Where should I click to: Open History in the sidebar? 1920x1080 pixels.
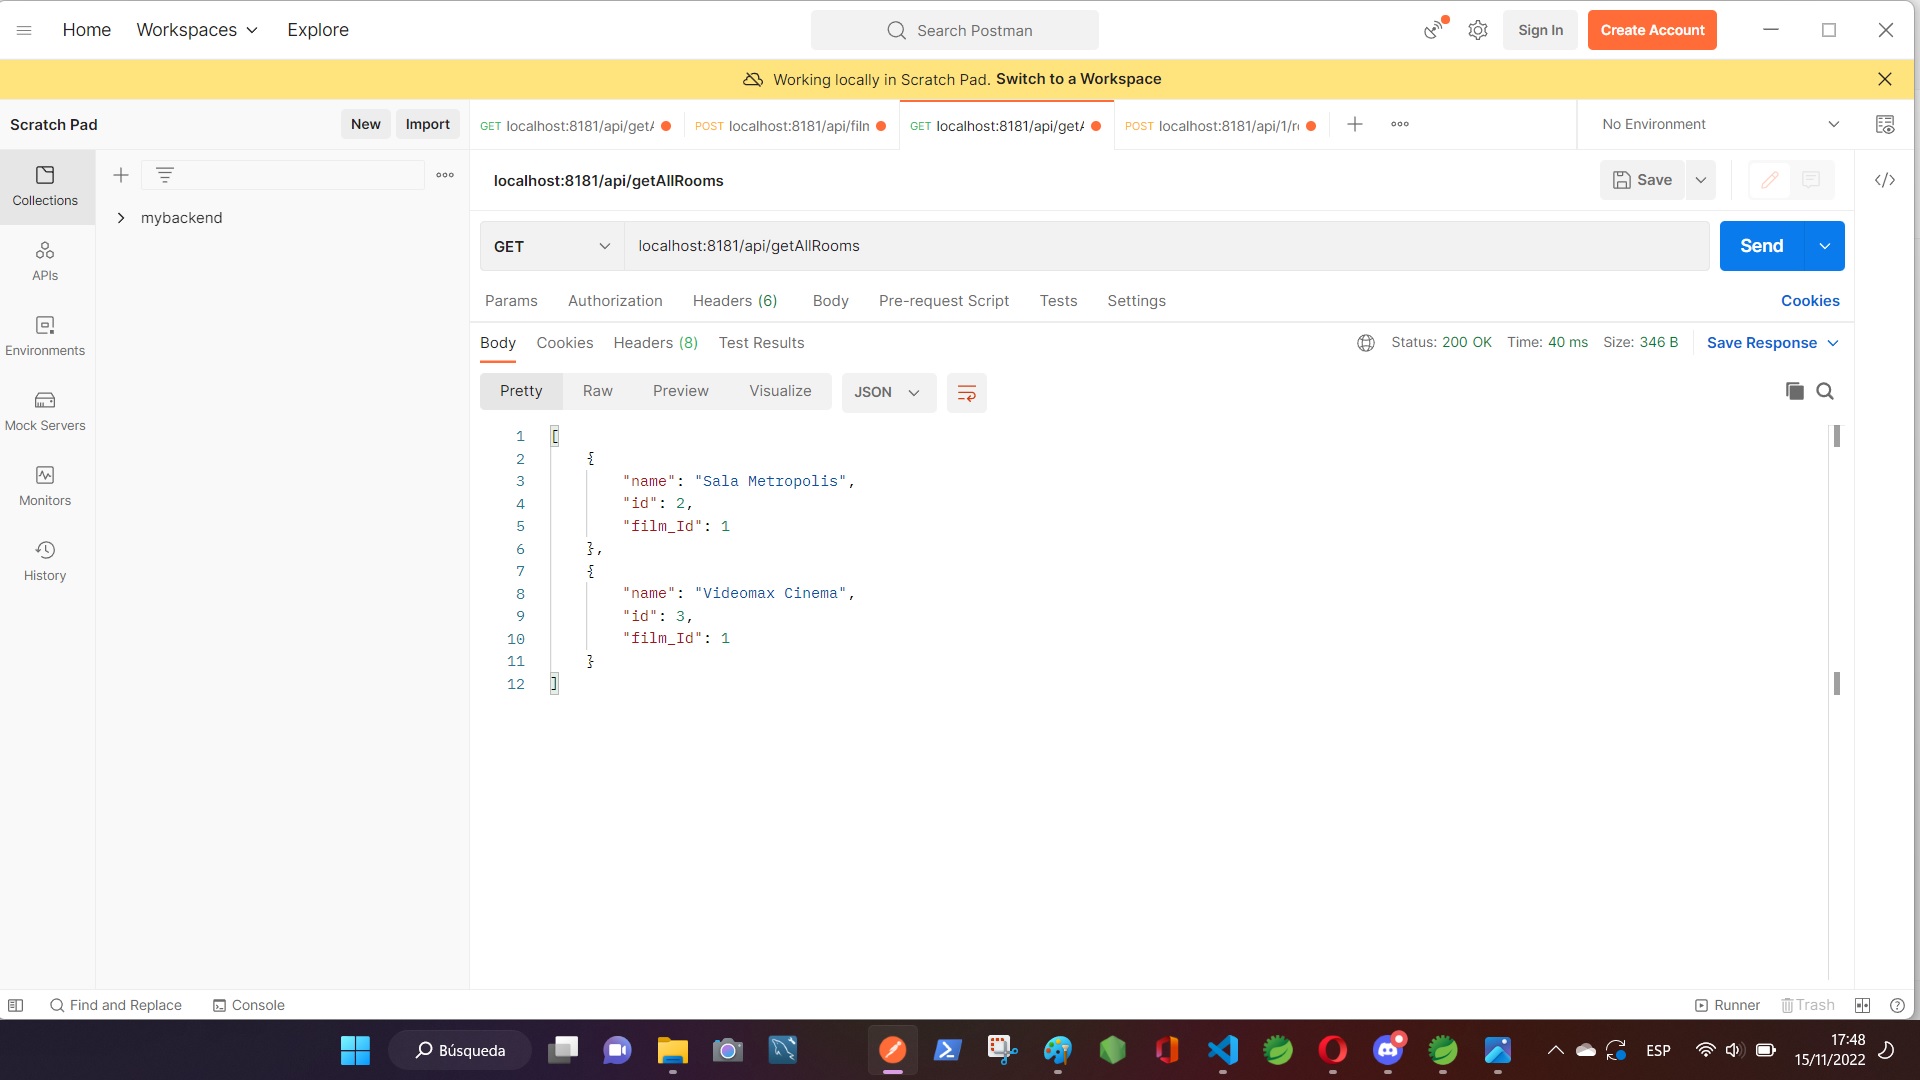click(x=45, y=561)
